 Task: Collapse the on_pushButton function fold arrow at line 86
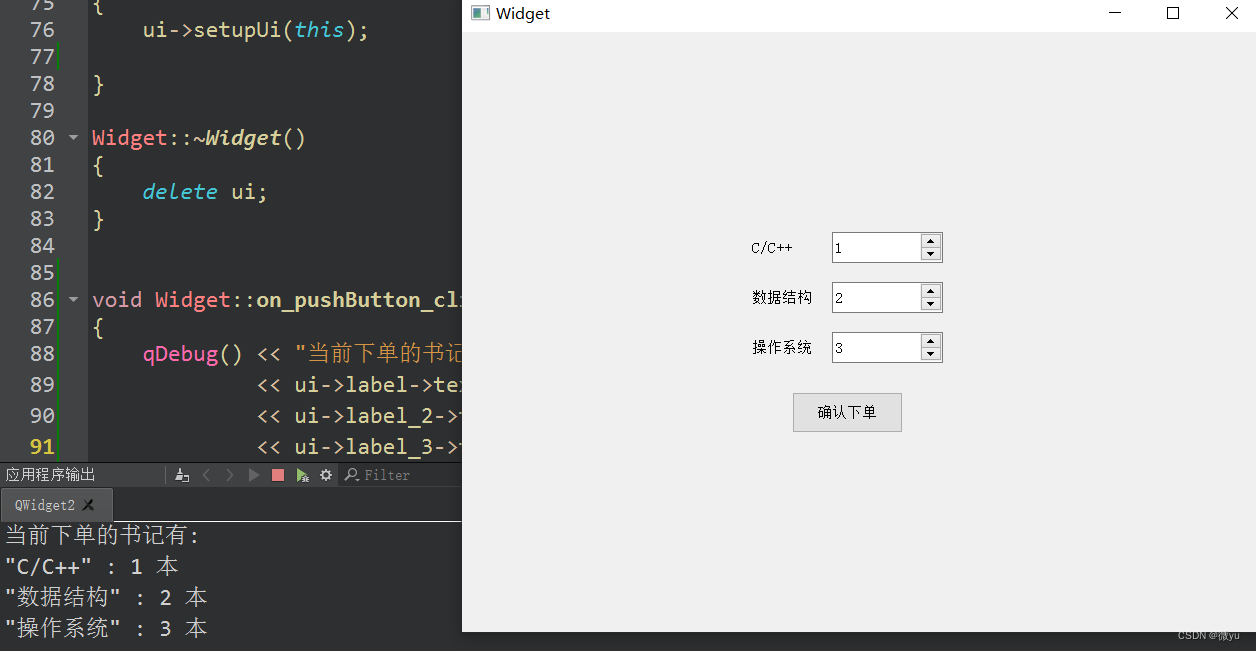pyautogui.click(x=73, y=299)
